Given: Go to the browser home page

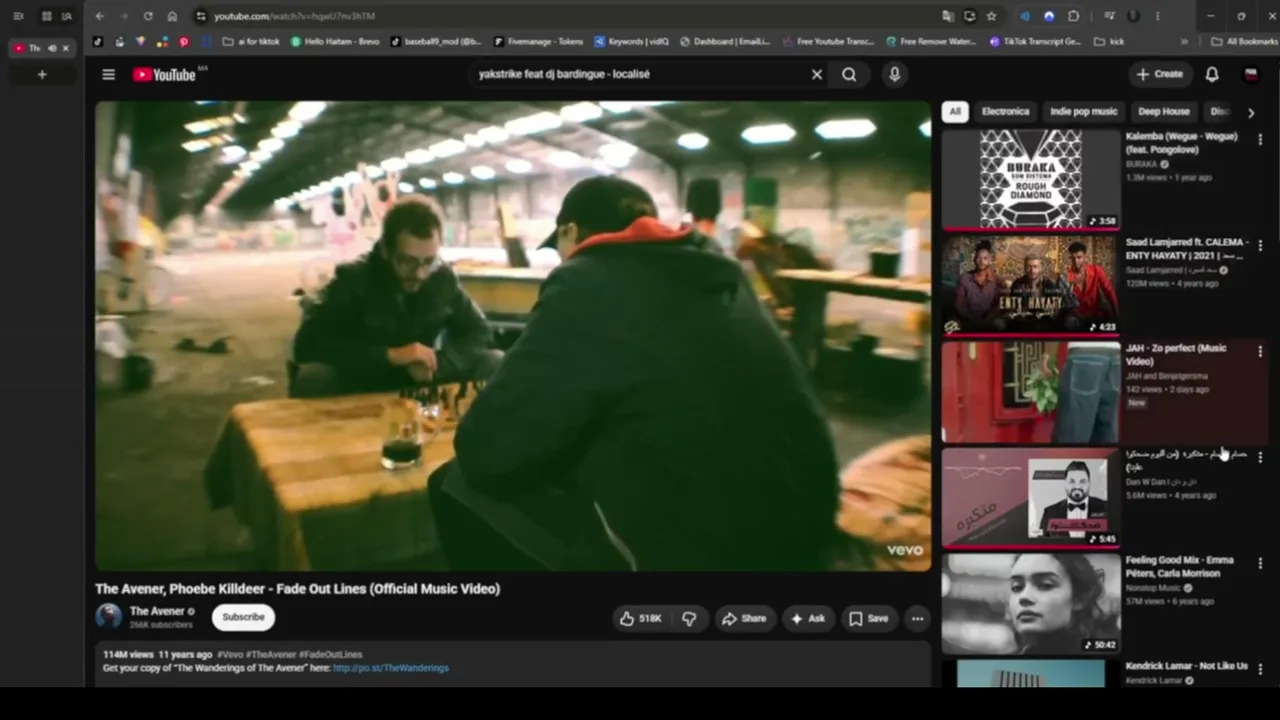Looking at the screenshot, I should pos(172,16).
